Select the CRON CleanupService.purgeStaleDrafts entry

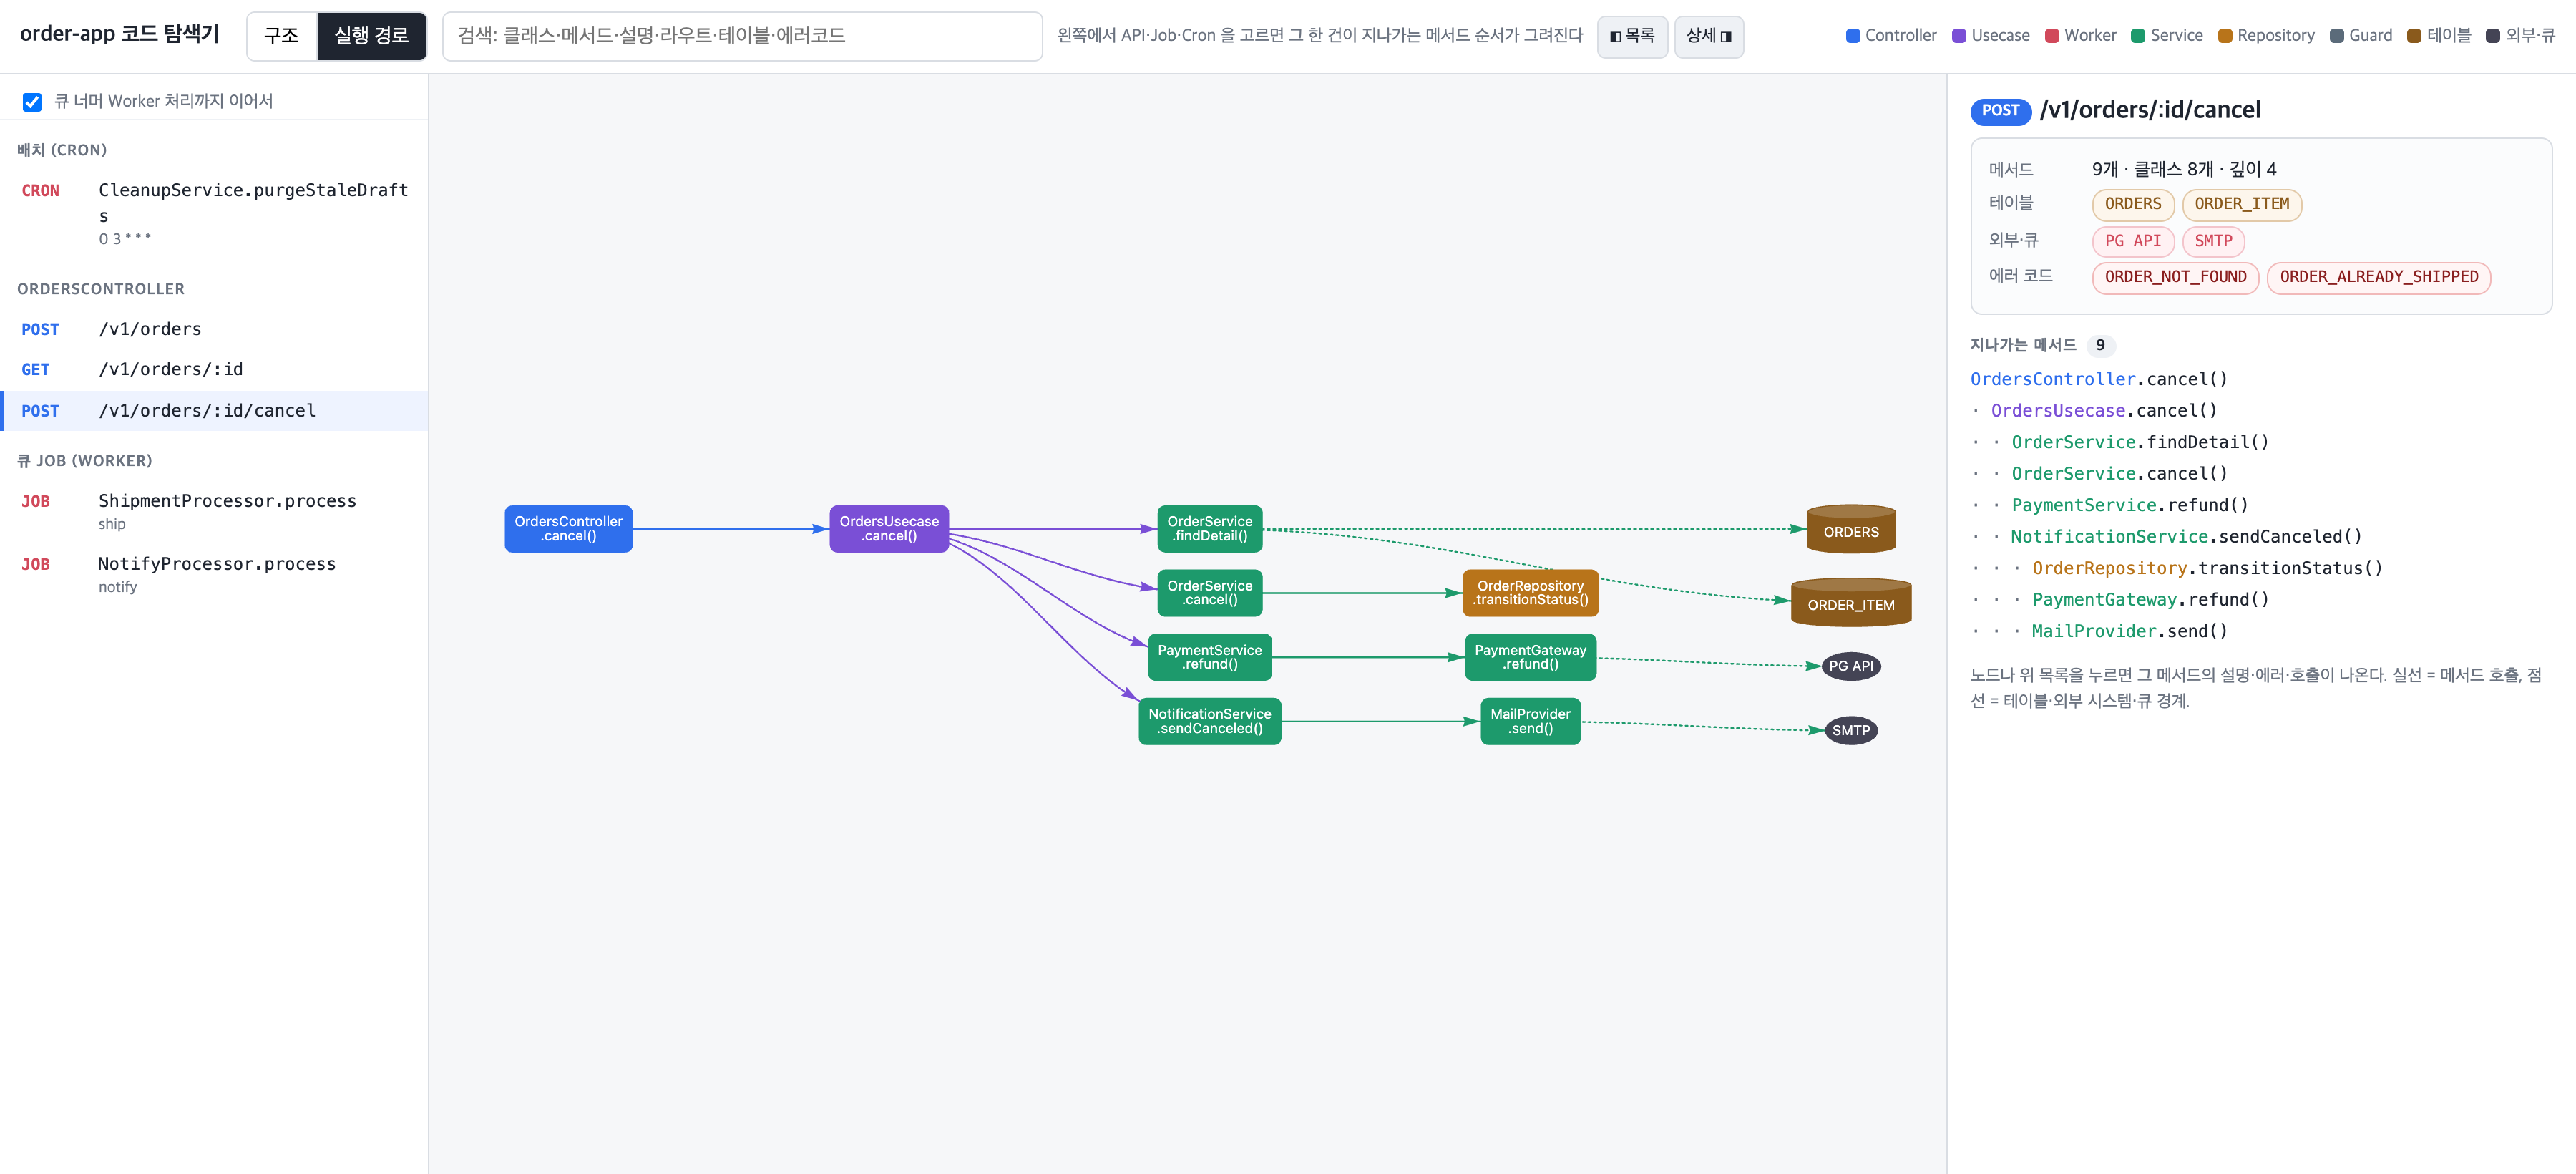pos(214,212)
